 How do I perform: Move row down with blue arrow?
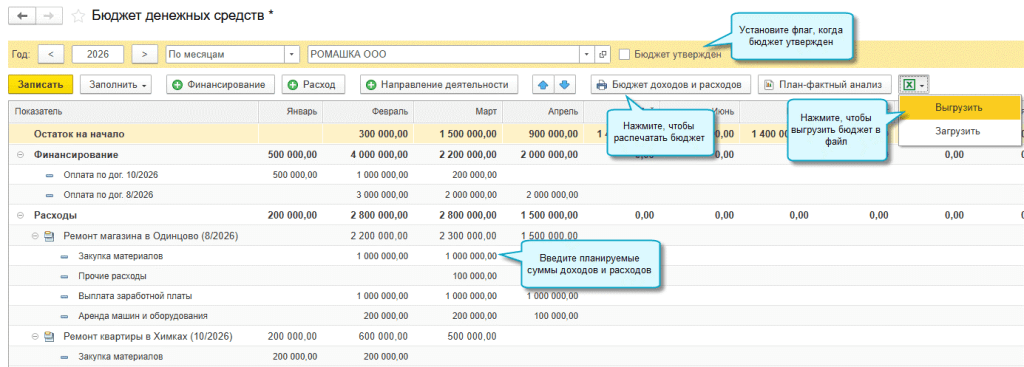565,84
